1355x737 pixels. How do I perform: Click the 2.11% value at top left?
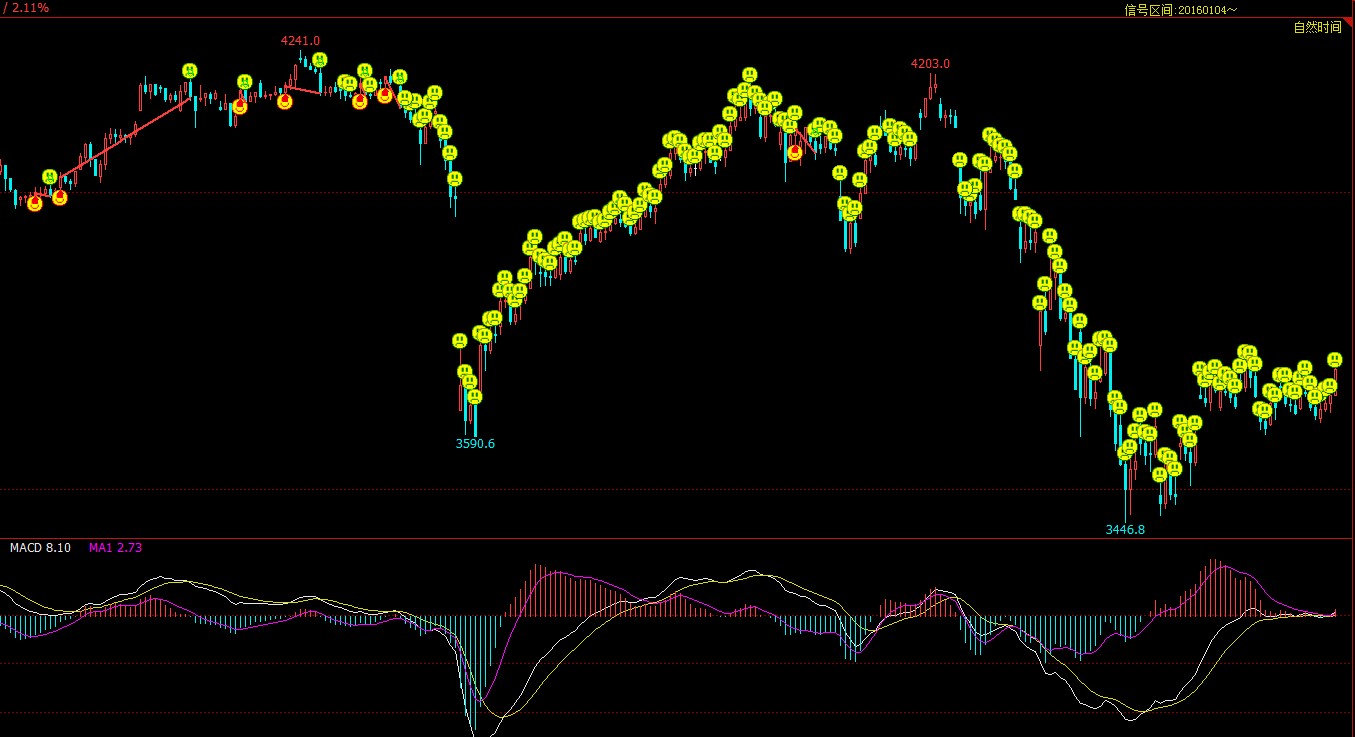(30, 8)
